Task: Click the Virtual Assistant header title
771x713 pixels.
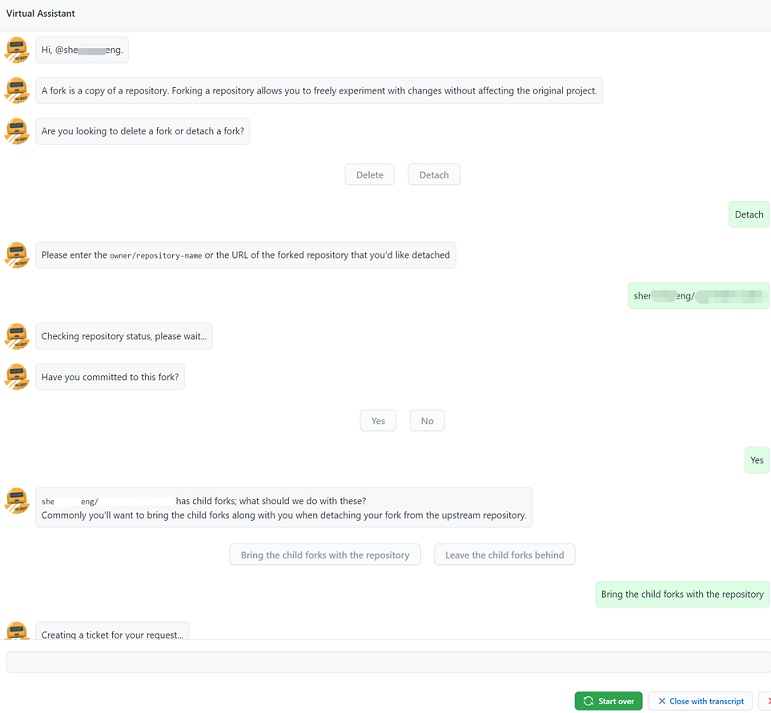Action: coord(41,14)
